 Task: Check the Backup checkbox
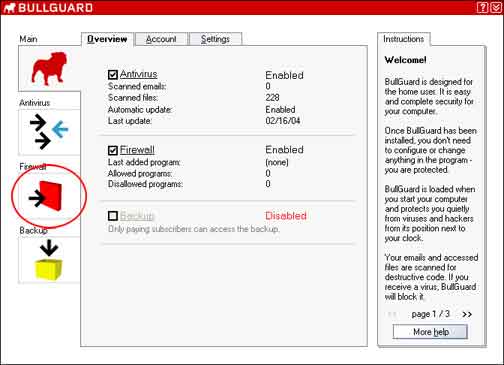pyautogui.click(x=113, y=216)
